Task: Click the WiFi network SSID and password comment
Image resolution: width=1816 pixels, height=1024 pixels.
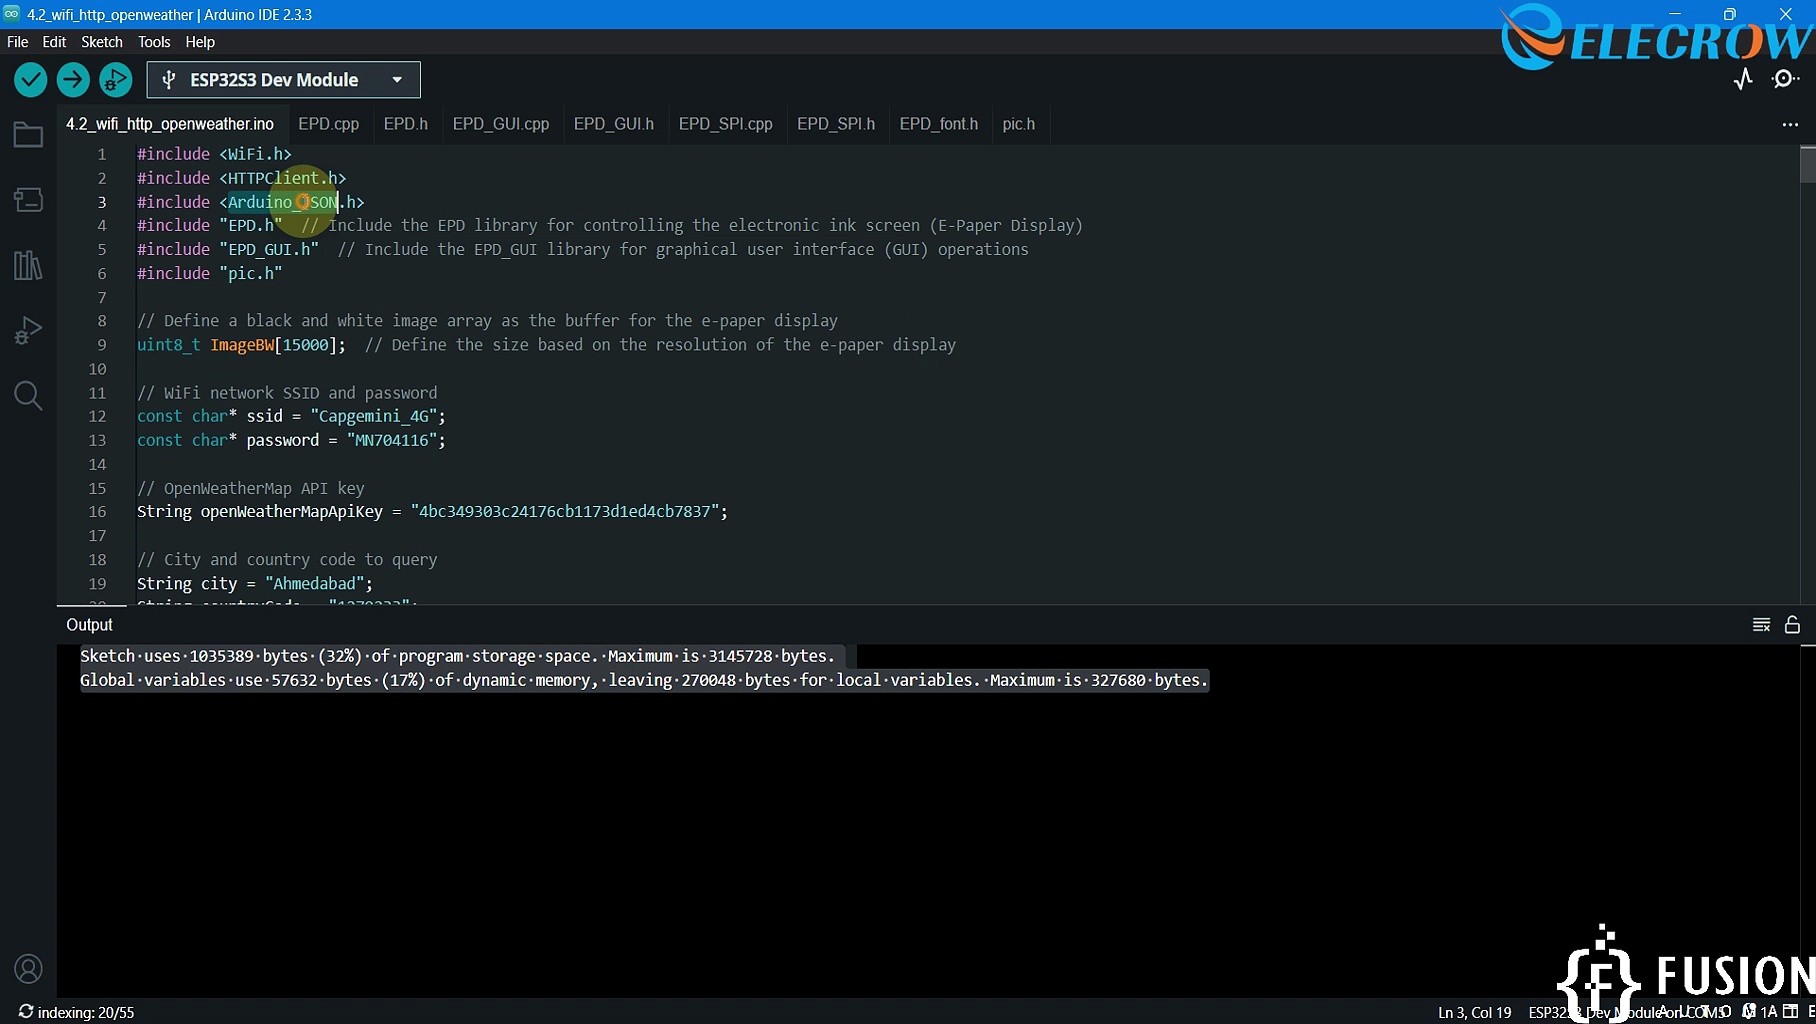Action: (x=287, y=393)
